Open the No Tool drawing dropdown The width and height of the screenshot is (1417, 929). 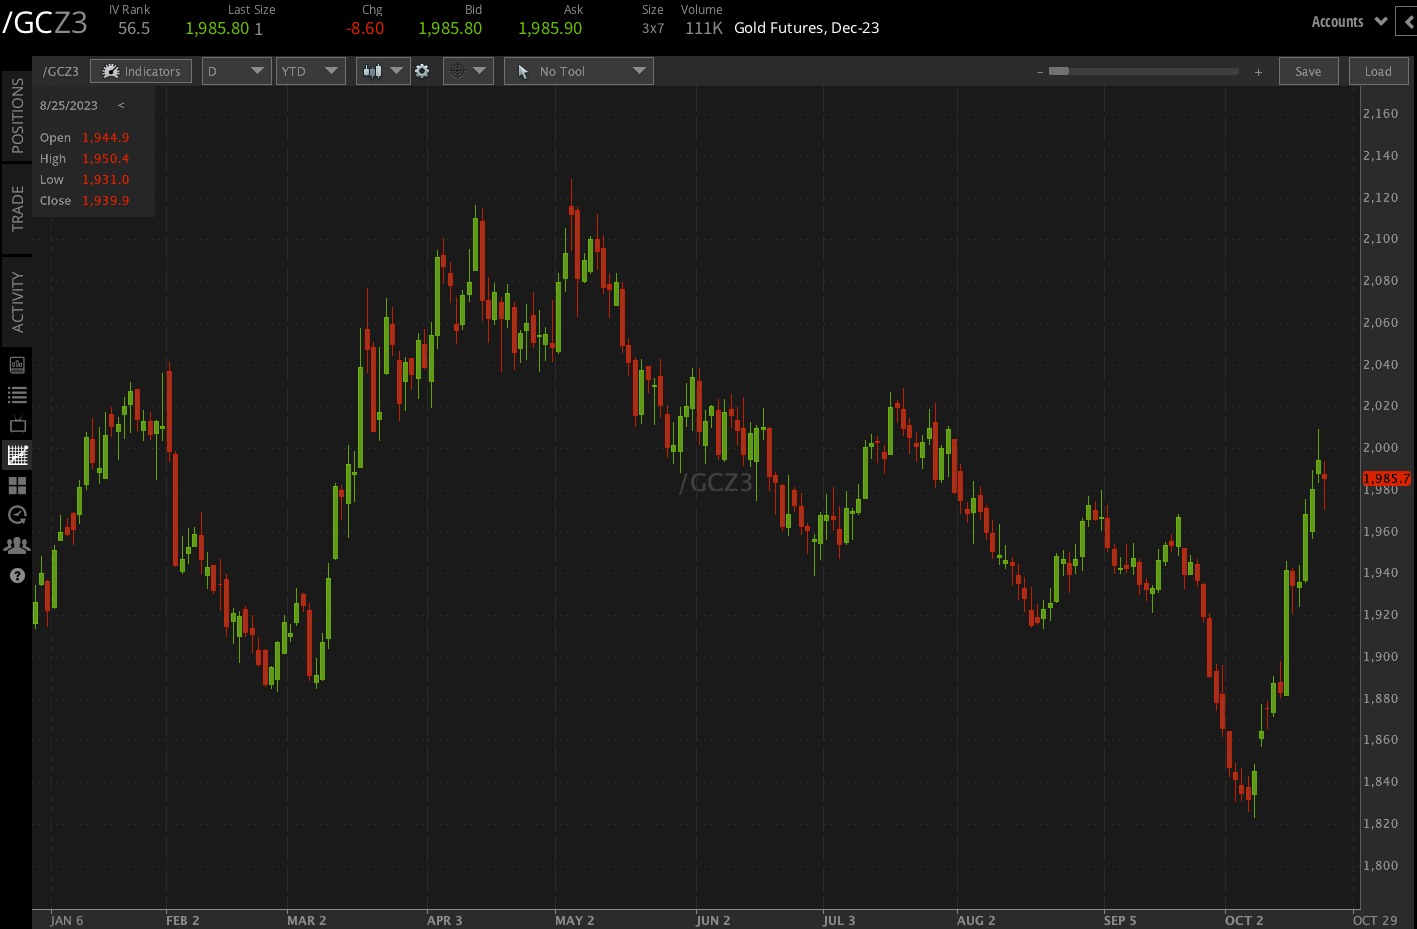[x=579, y=71]
